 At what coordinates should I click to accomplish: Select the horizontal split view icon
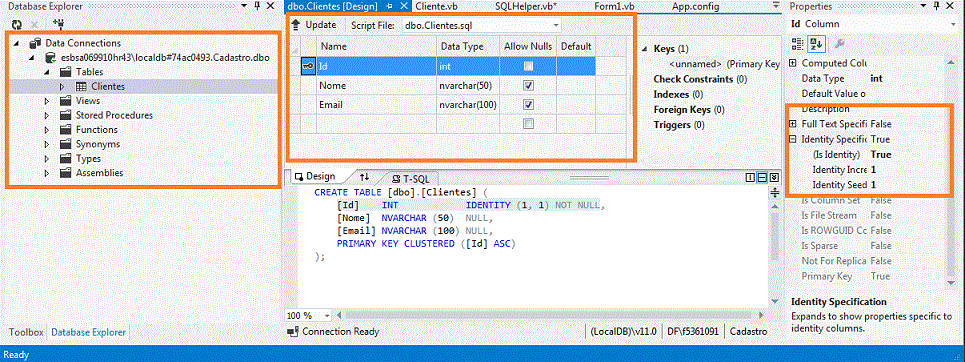click(x=762, y=177)
